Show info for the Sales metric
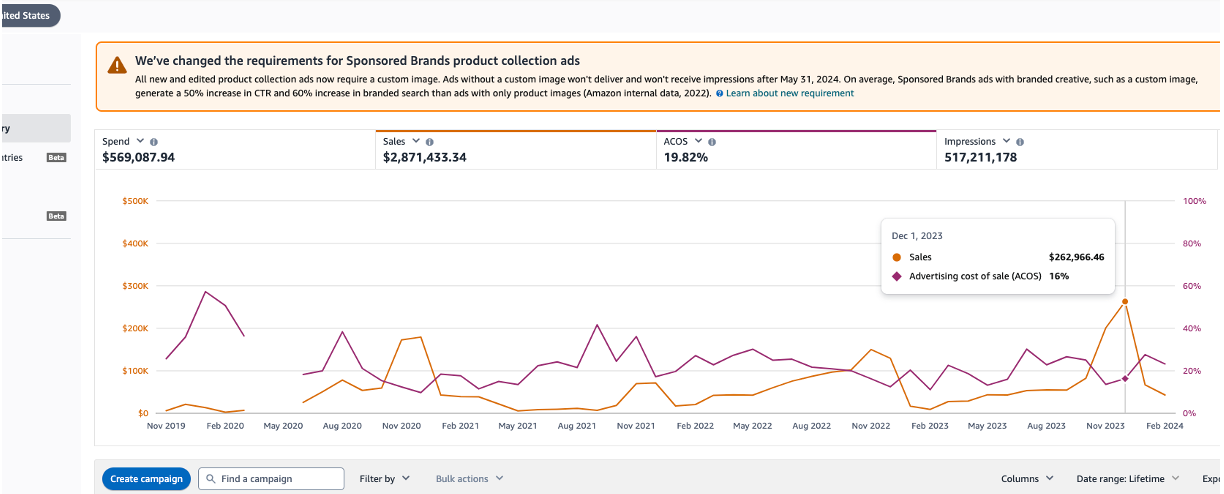1224x494 pixels. 429,142
